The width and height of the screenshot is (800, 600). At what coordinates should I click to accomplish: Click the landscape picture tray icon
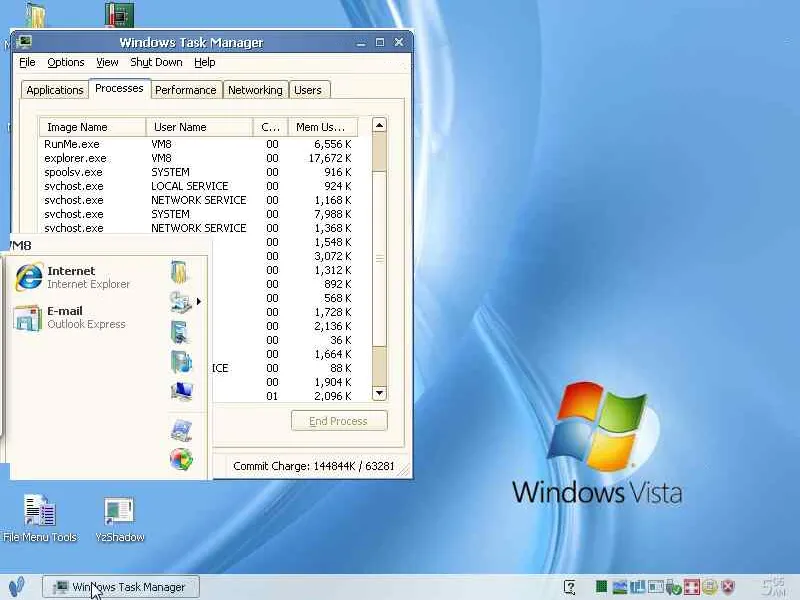tap(620, 587)
